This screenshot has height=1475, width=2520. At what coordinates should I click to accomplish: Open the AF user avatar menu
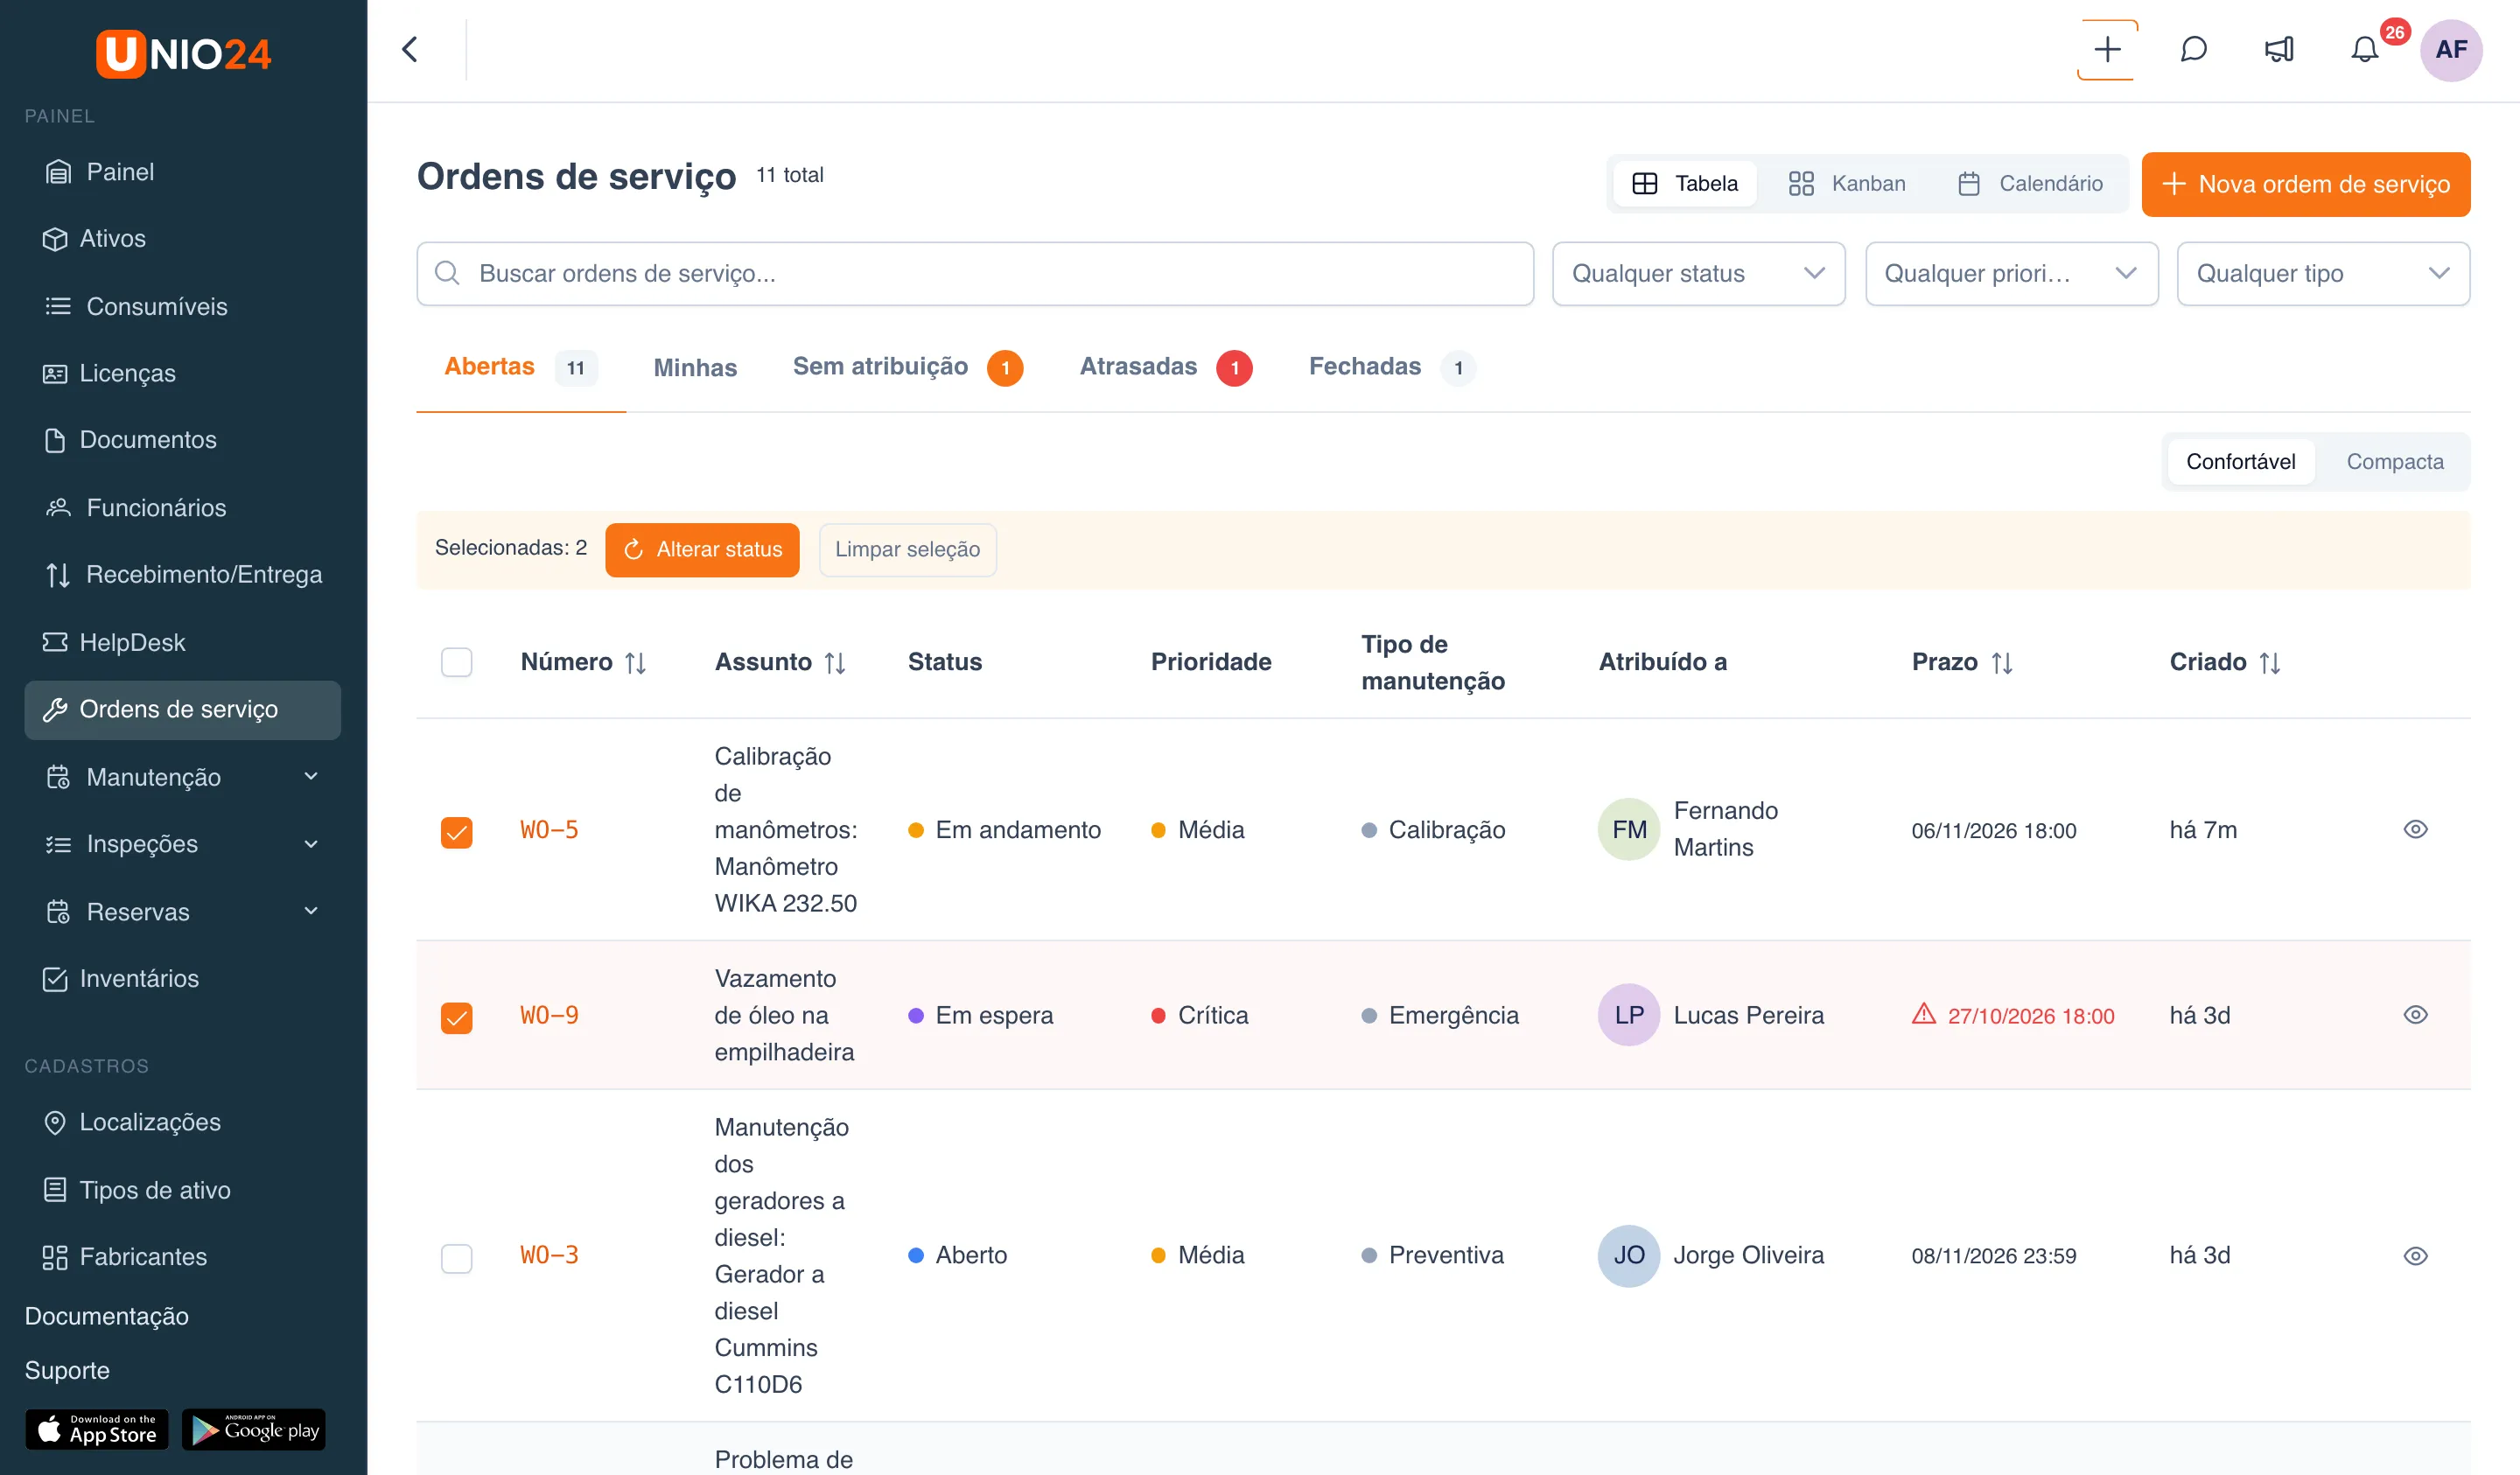(x=2450, y=49)
